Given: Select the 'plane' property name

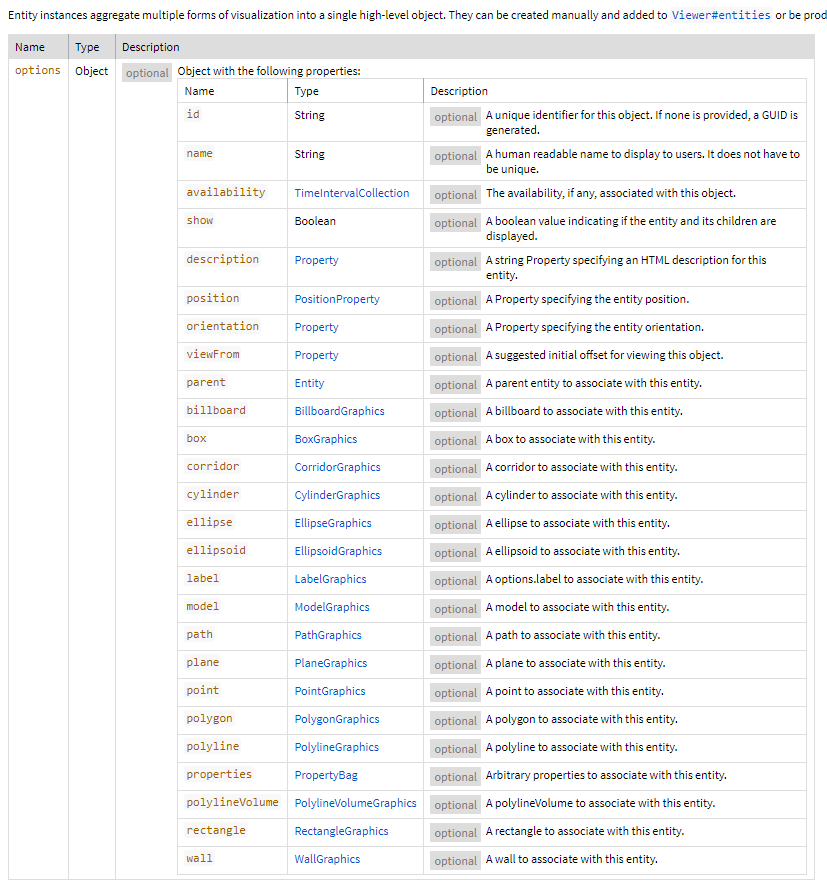Looking at the screenshot, I should tap(203, 662).
